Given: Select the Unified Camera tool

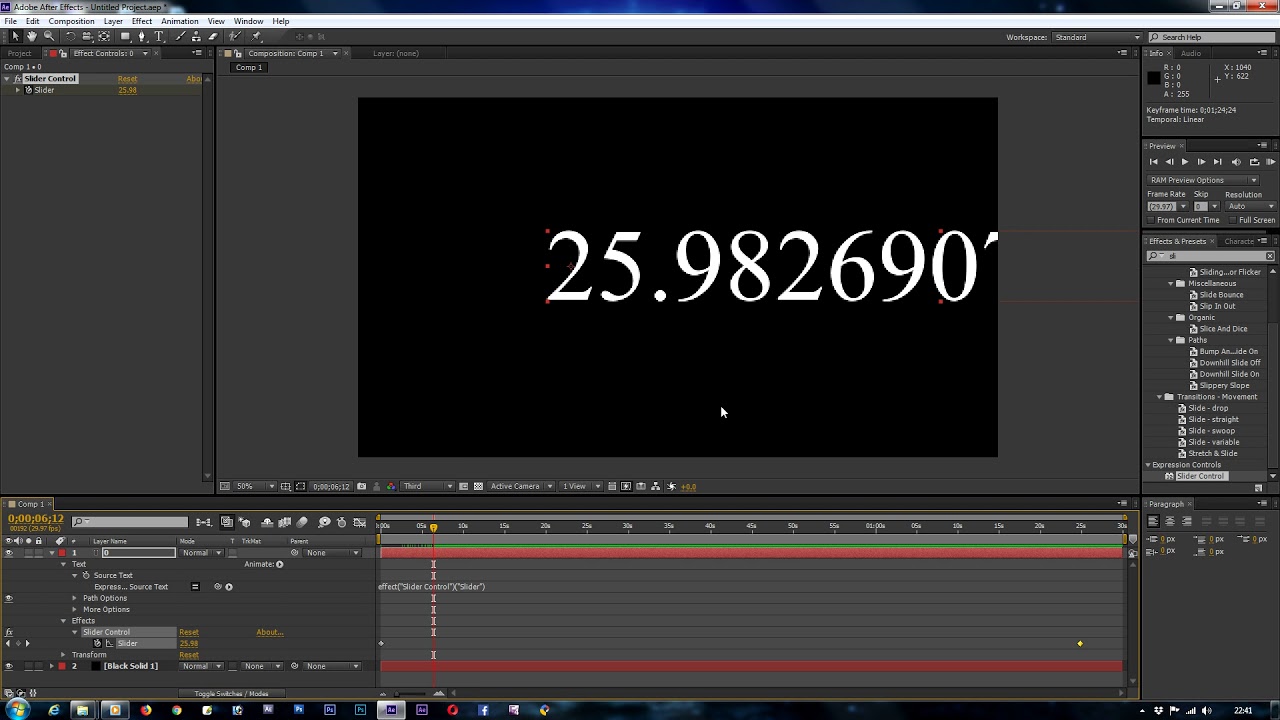Looking at the screenshot, I should tap(87, 36).
